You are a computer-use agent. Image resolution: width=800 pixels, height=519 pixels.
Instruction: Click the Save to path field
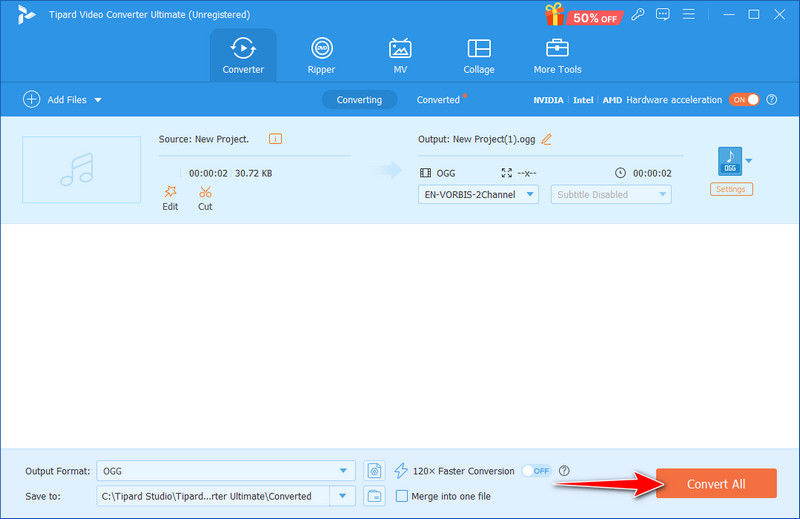(213, 496)
